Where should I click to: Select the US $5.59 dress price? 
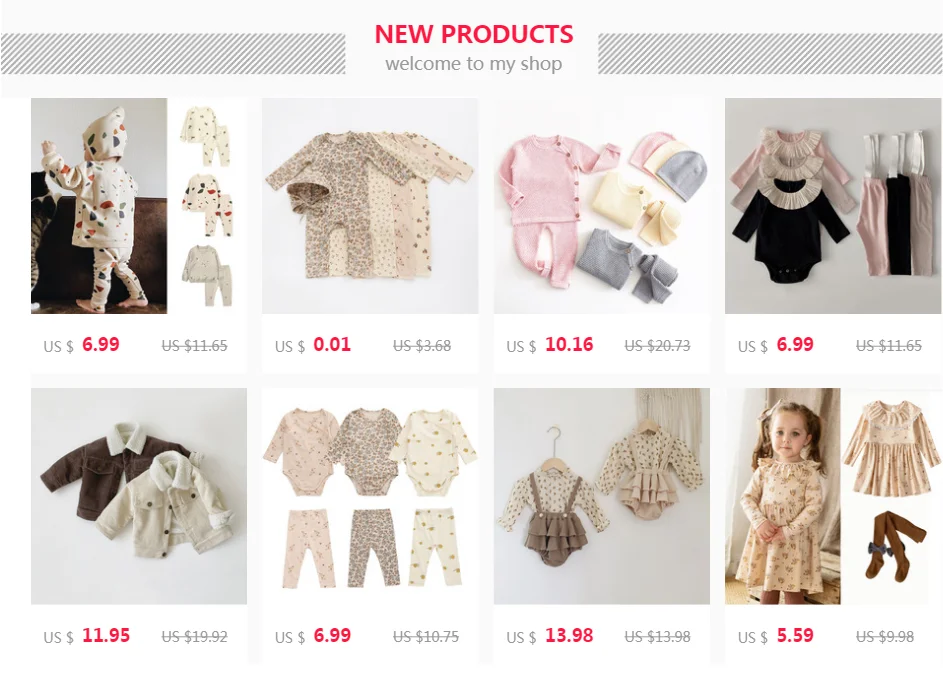point(776,636)
